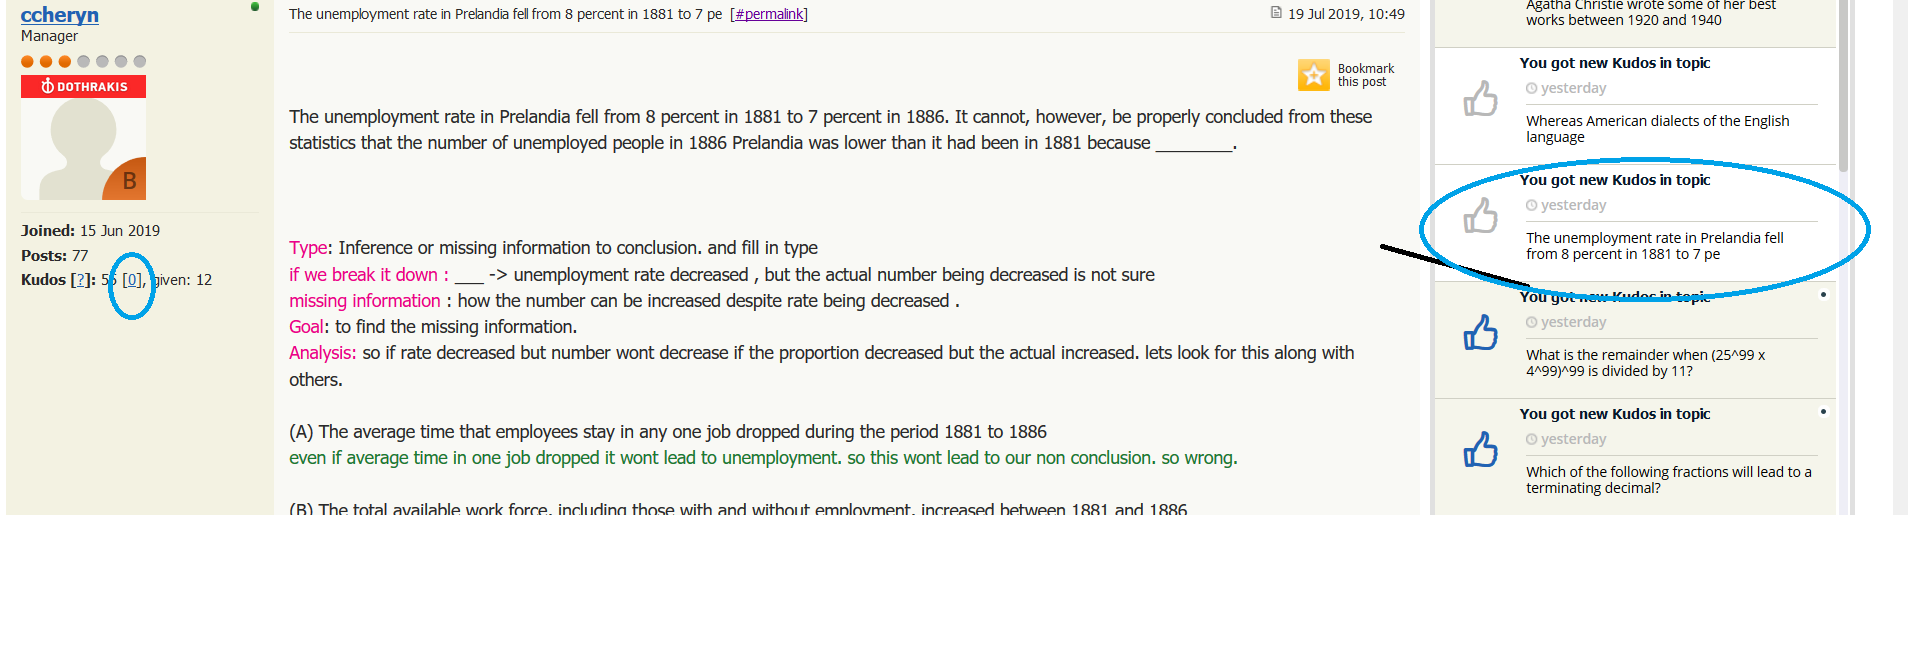Click blue thumbs-up beside the terminating decimal notification
1908x648 pixels.
1480,450
